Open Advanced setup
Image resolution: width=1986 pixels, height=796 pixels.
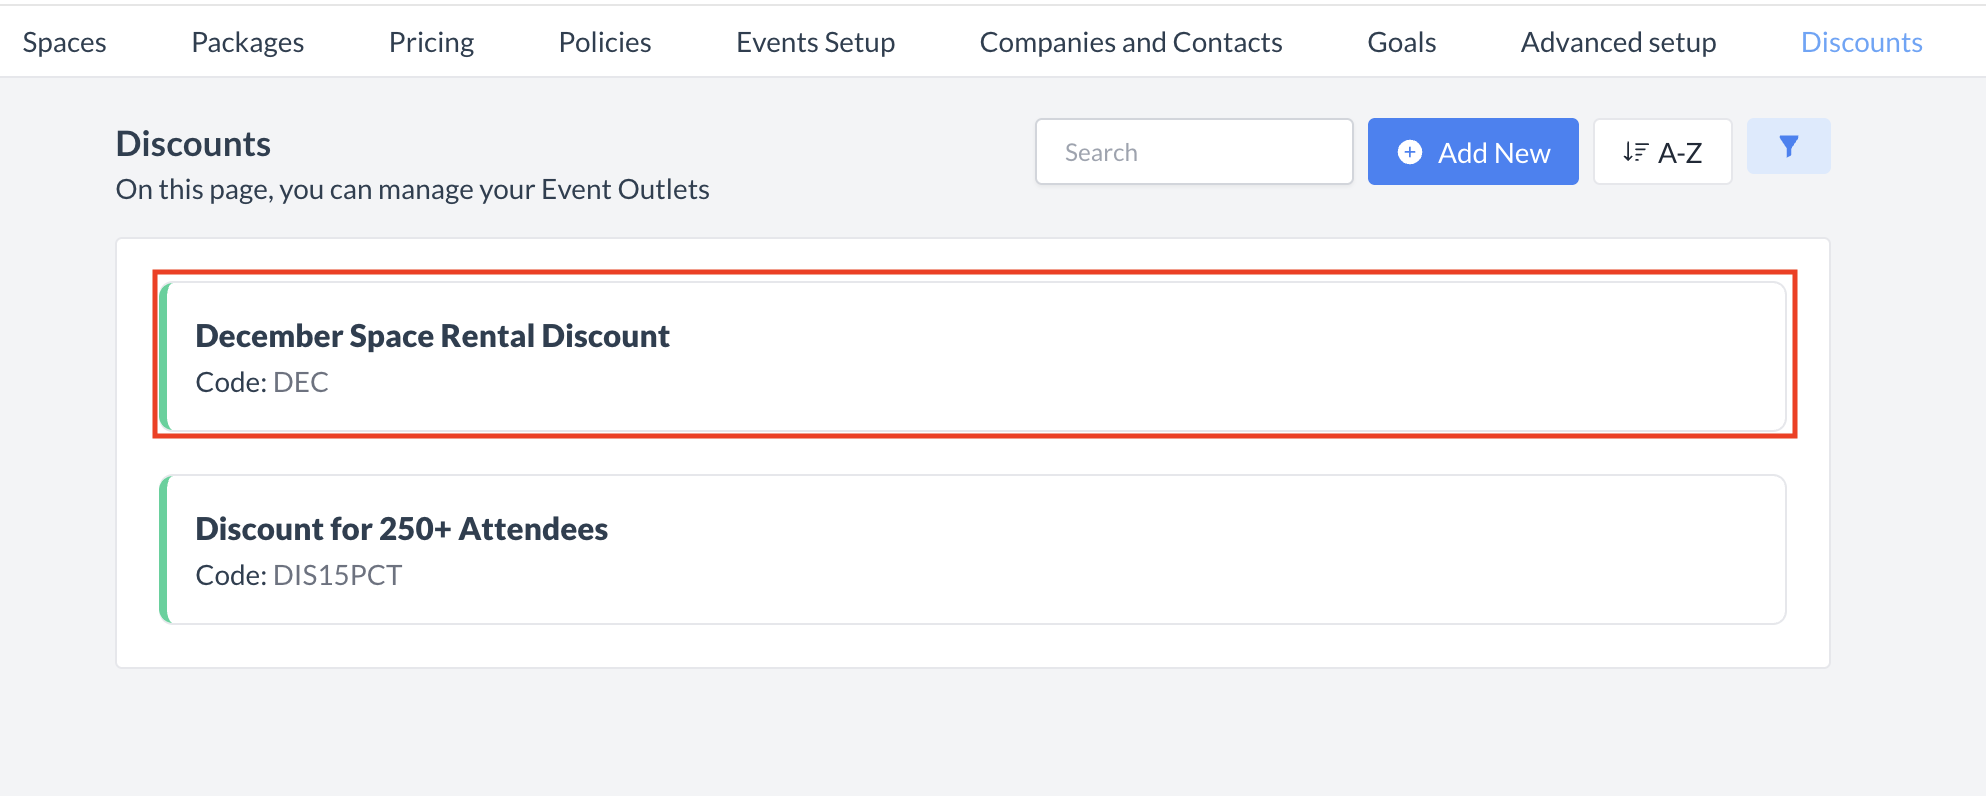click(x=1618, y=42)
